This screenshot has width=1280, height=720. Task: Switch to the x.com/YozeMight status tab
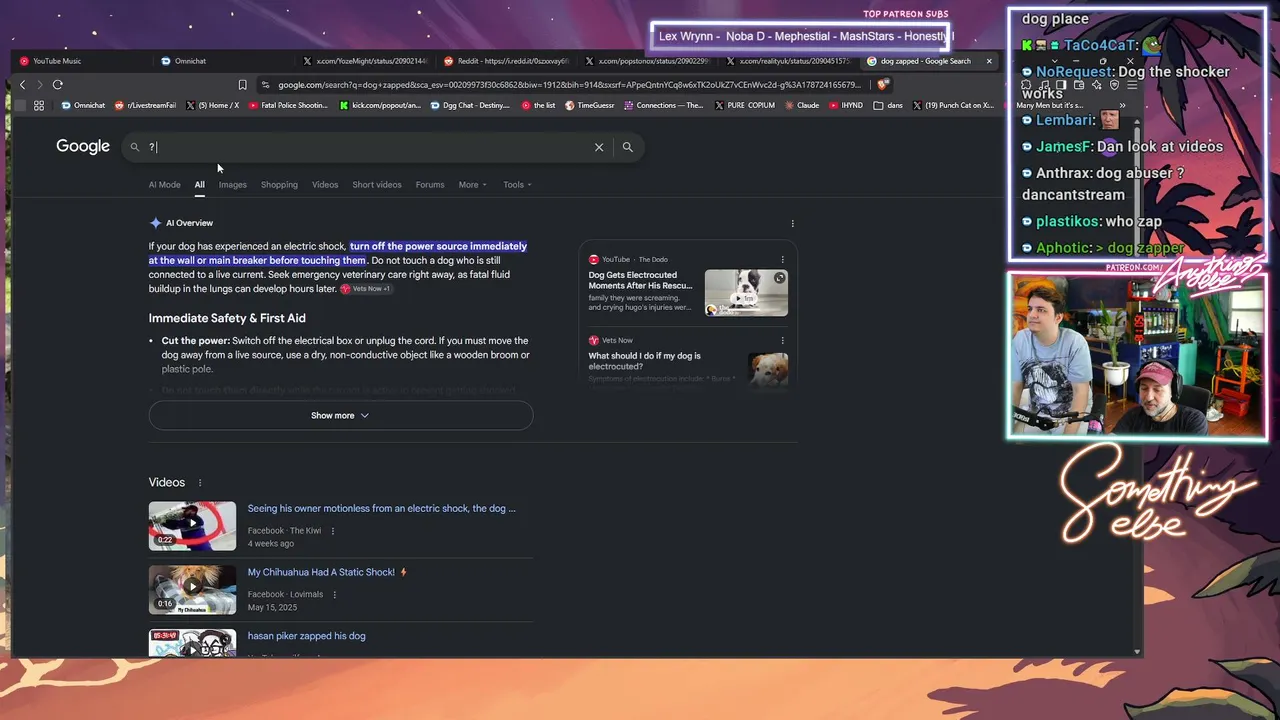[x=365, y=61]
